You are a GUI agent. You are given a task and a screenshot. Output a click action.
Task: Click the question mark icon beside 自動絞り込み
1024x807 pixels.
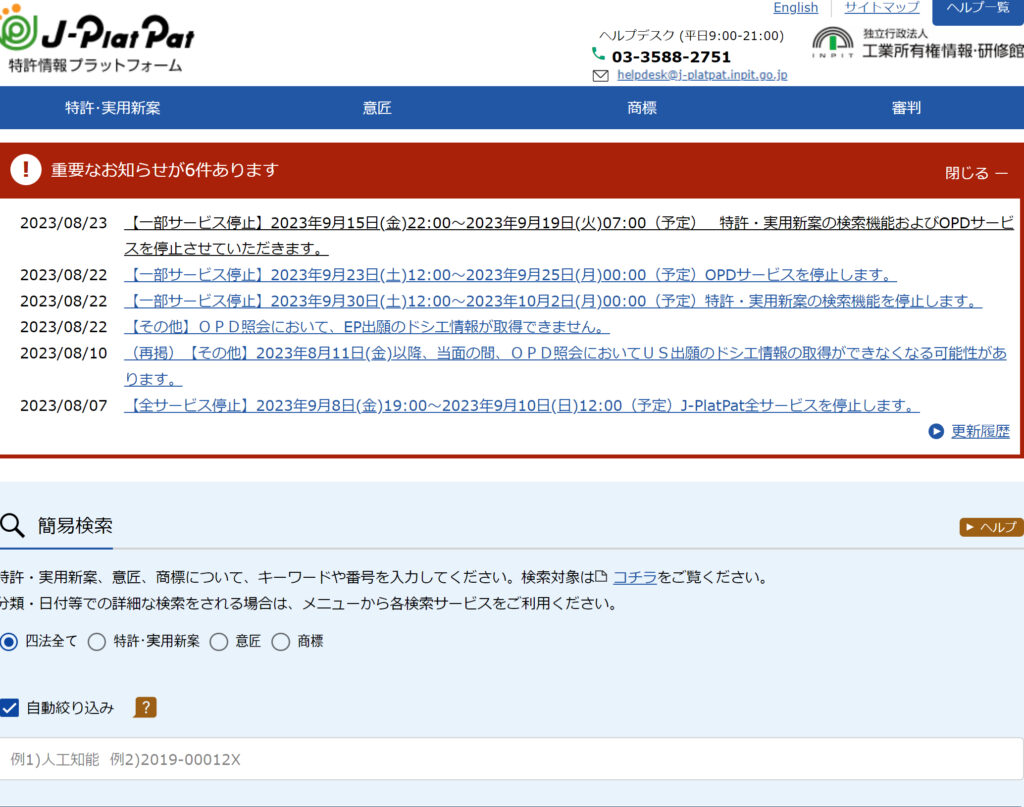tap(145, 708)
